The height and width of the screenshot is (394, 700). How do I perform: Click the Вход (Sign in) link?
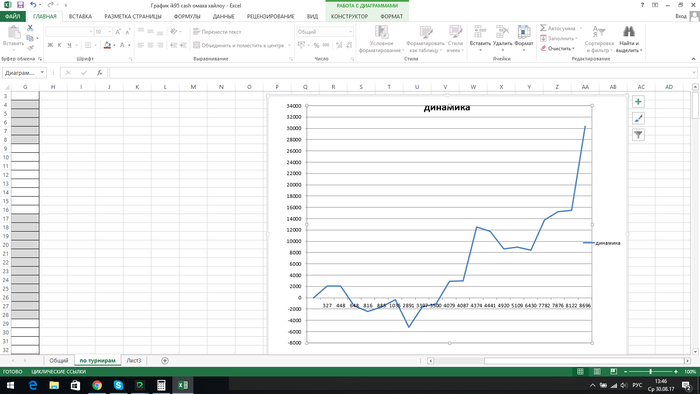(x=680, y=16)
